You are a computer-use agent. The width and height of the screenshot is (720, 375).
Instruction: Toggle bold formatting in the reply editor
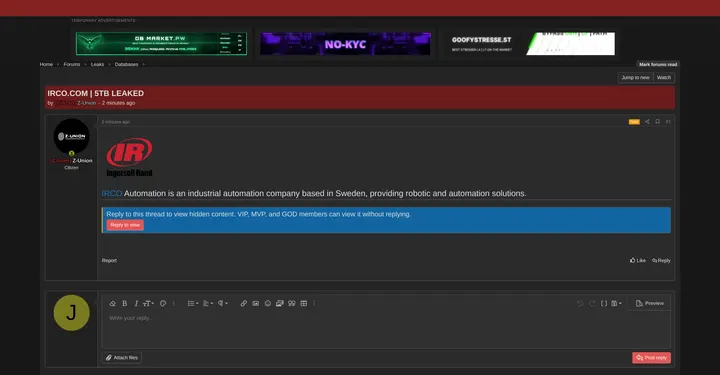pos(124,303)
